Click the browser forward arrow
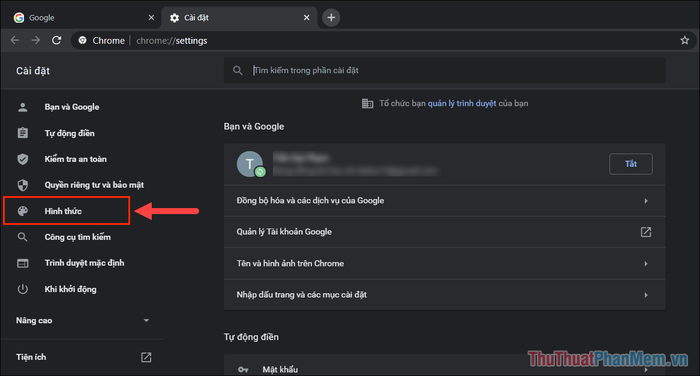This screenshot has width=700, height=376. tap(36, 41)
